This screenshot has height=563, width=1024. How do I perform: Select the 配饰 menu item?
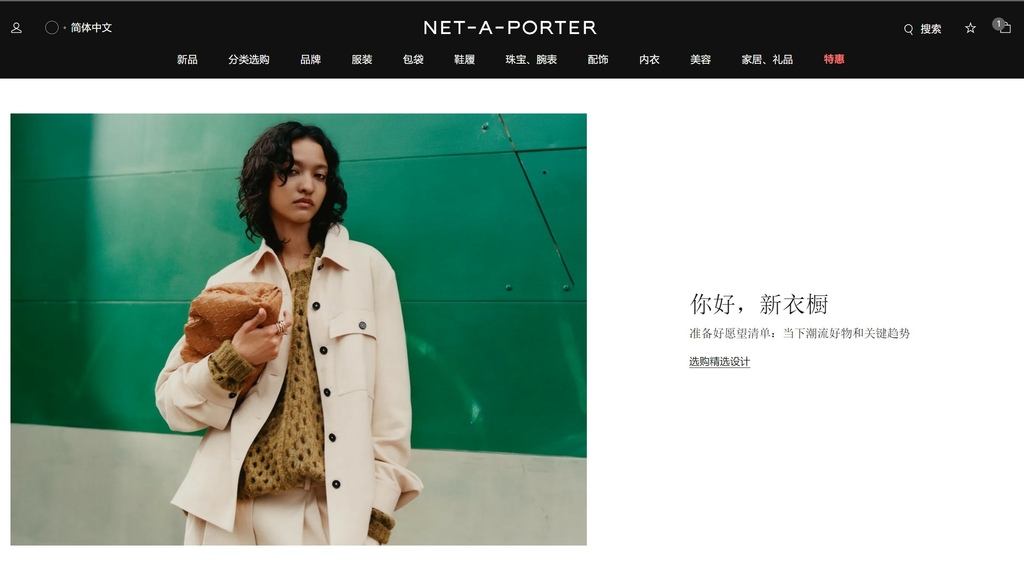[x=598, y=59]
